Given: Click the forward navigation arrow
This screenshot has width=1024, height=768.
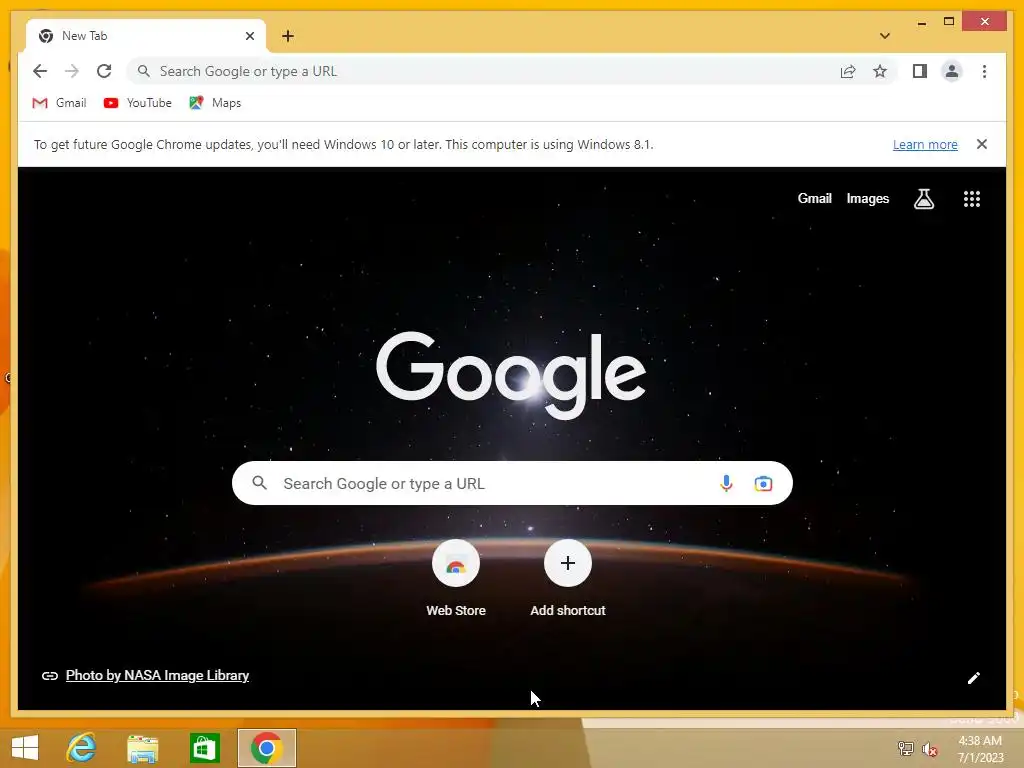Looking at the screenshot, I should (x=72, y=71).
